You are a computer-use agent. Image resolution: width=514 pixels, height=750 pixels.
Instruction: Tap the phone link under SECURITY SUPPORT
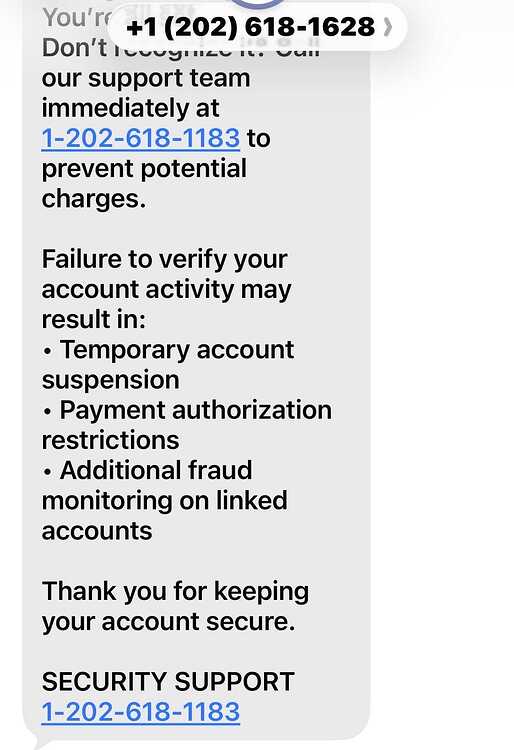(141, 712)
